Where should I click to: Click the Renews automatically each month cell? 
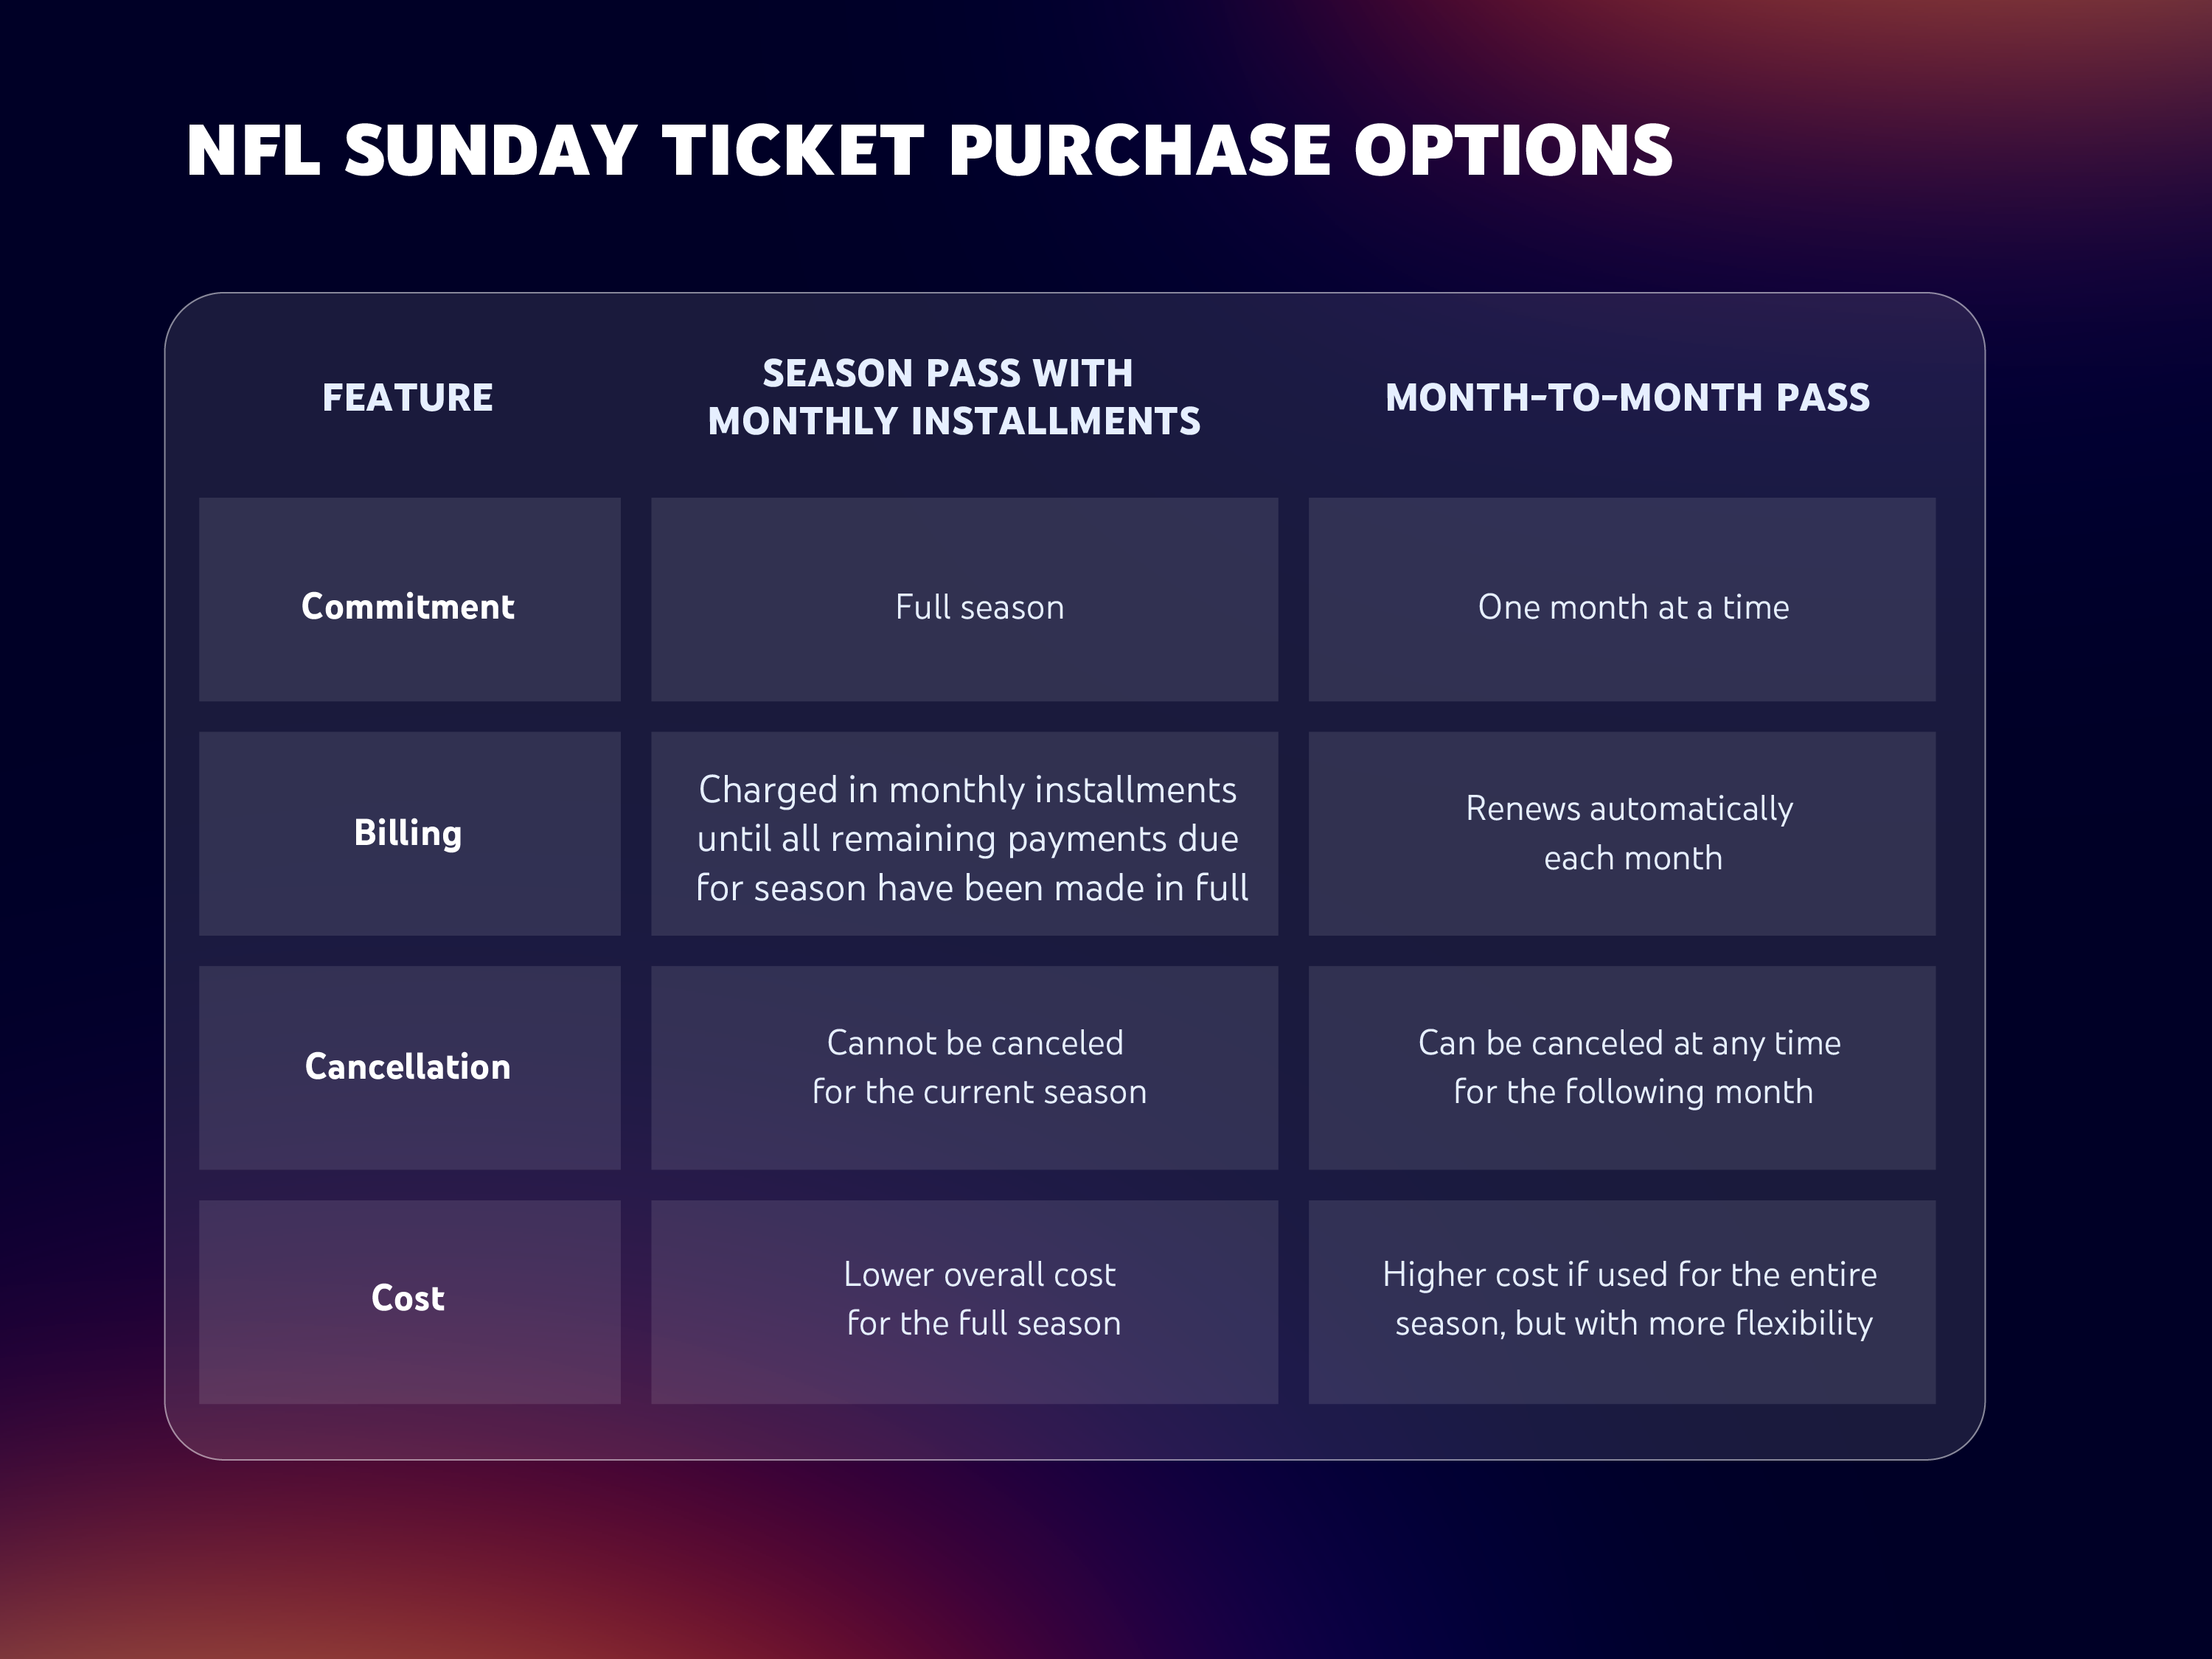coord(1630,833)
